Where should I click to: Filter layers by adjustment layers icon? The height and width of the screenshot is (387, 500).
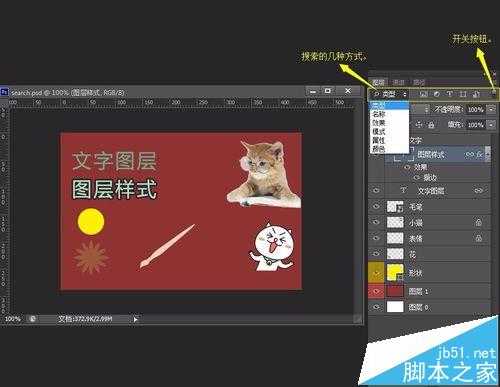pyautogui.click(x=437, y=94)
